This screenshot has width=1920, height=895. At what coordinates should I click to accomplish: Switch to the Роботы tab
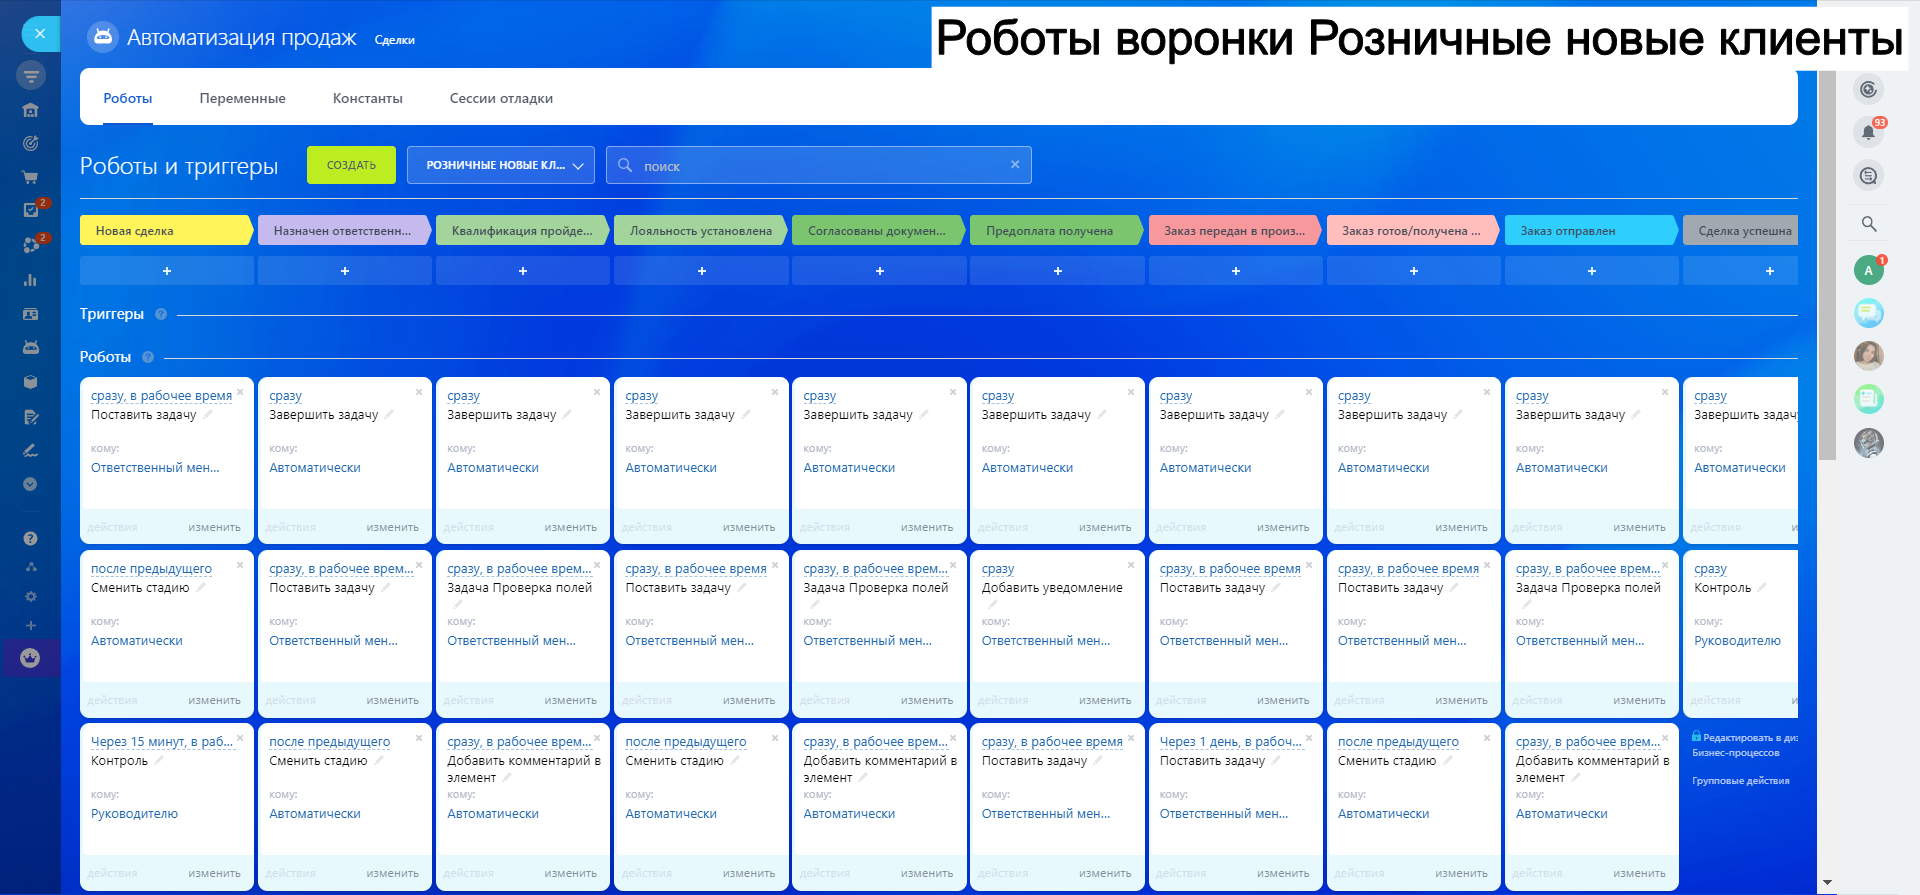point(128,98)
